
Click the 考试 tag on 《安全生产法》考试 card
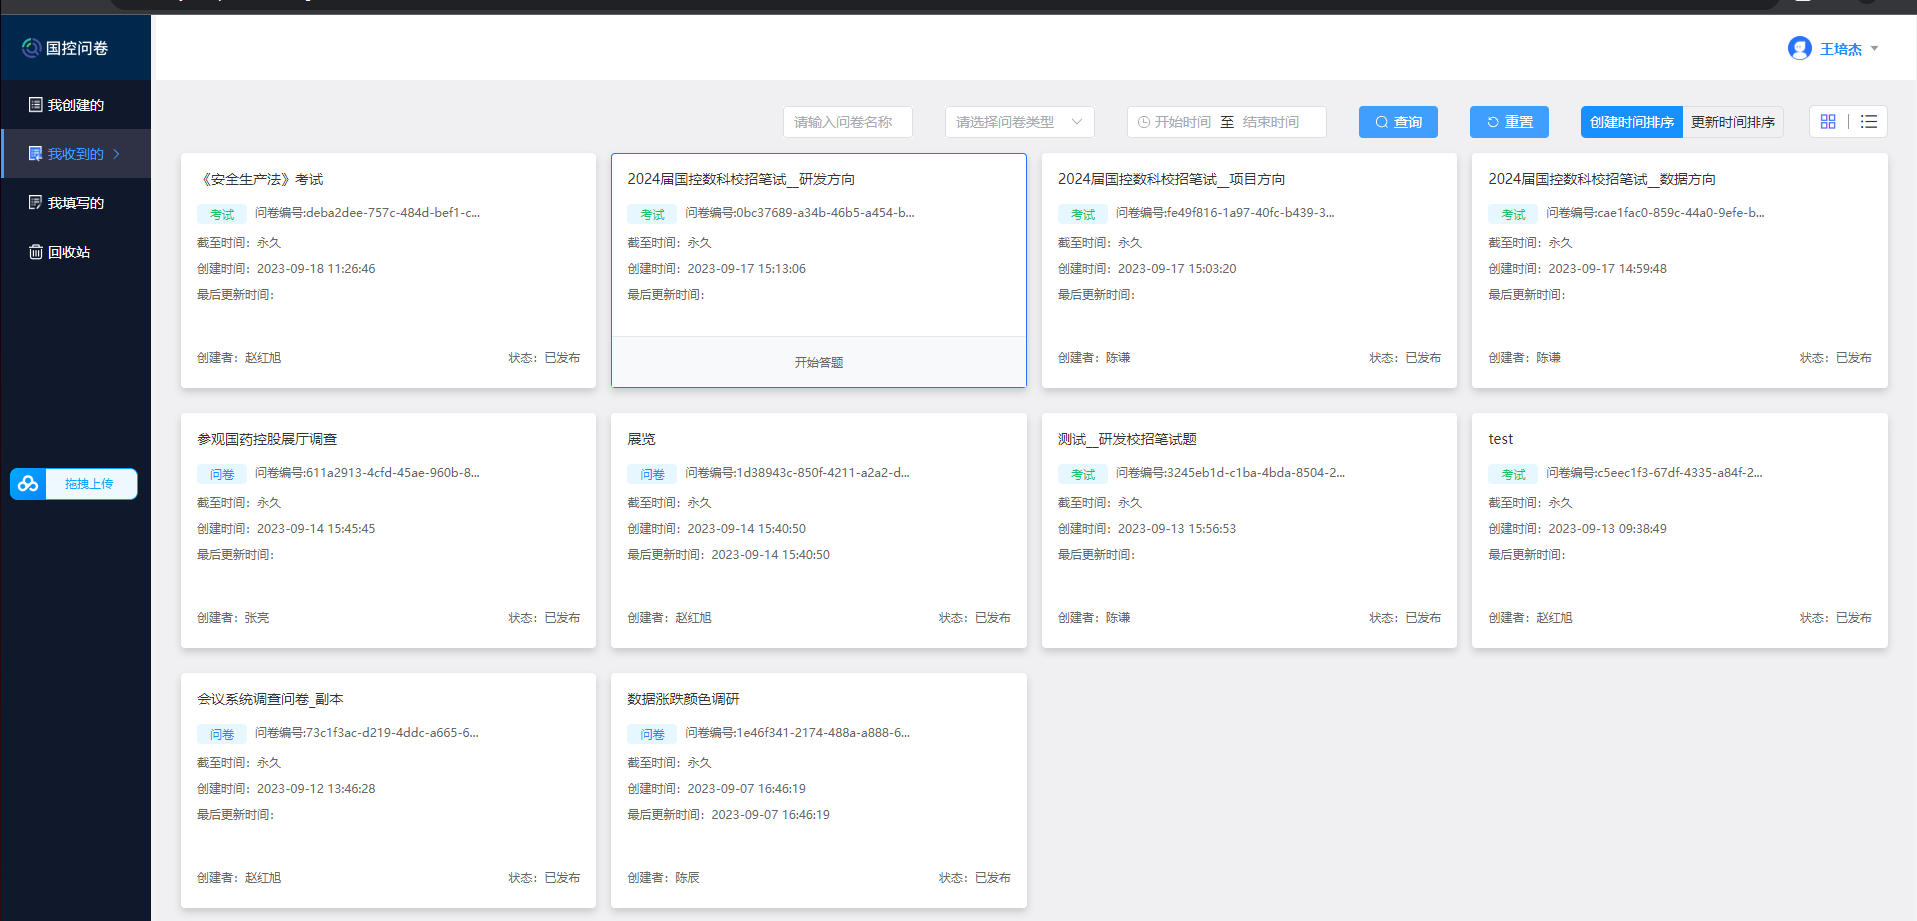coord(222,214)
